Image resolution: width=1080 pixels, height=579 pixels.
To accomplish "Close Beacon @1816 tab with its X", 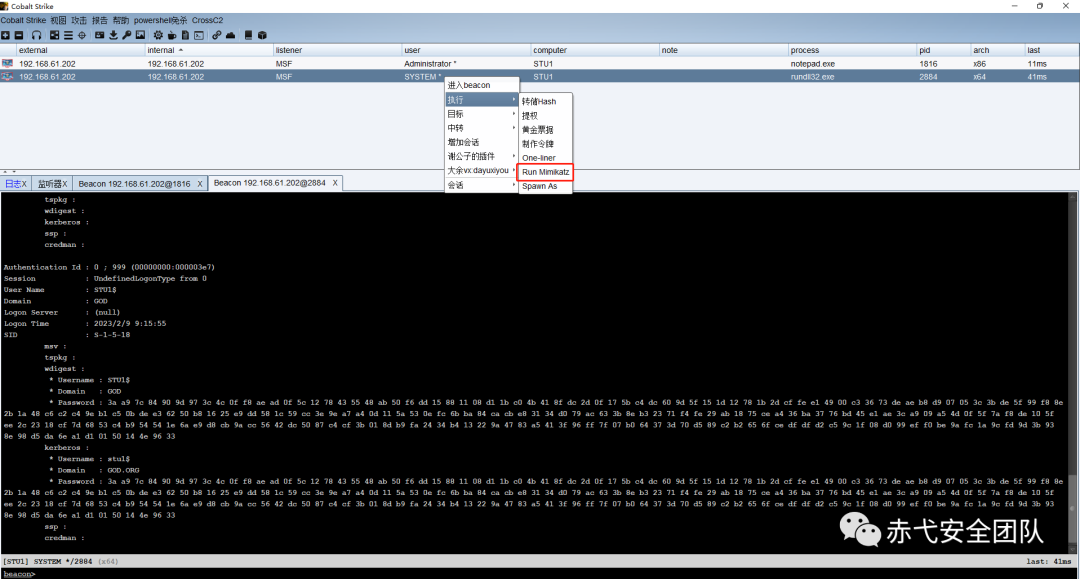I will tap(200, 184).
